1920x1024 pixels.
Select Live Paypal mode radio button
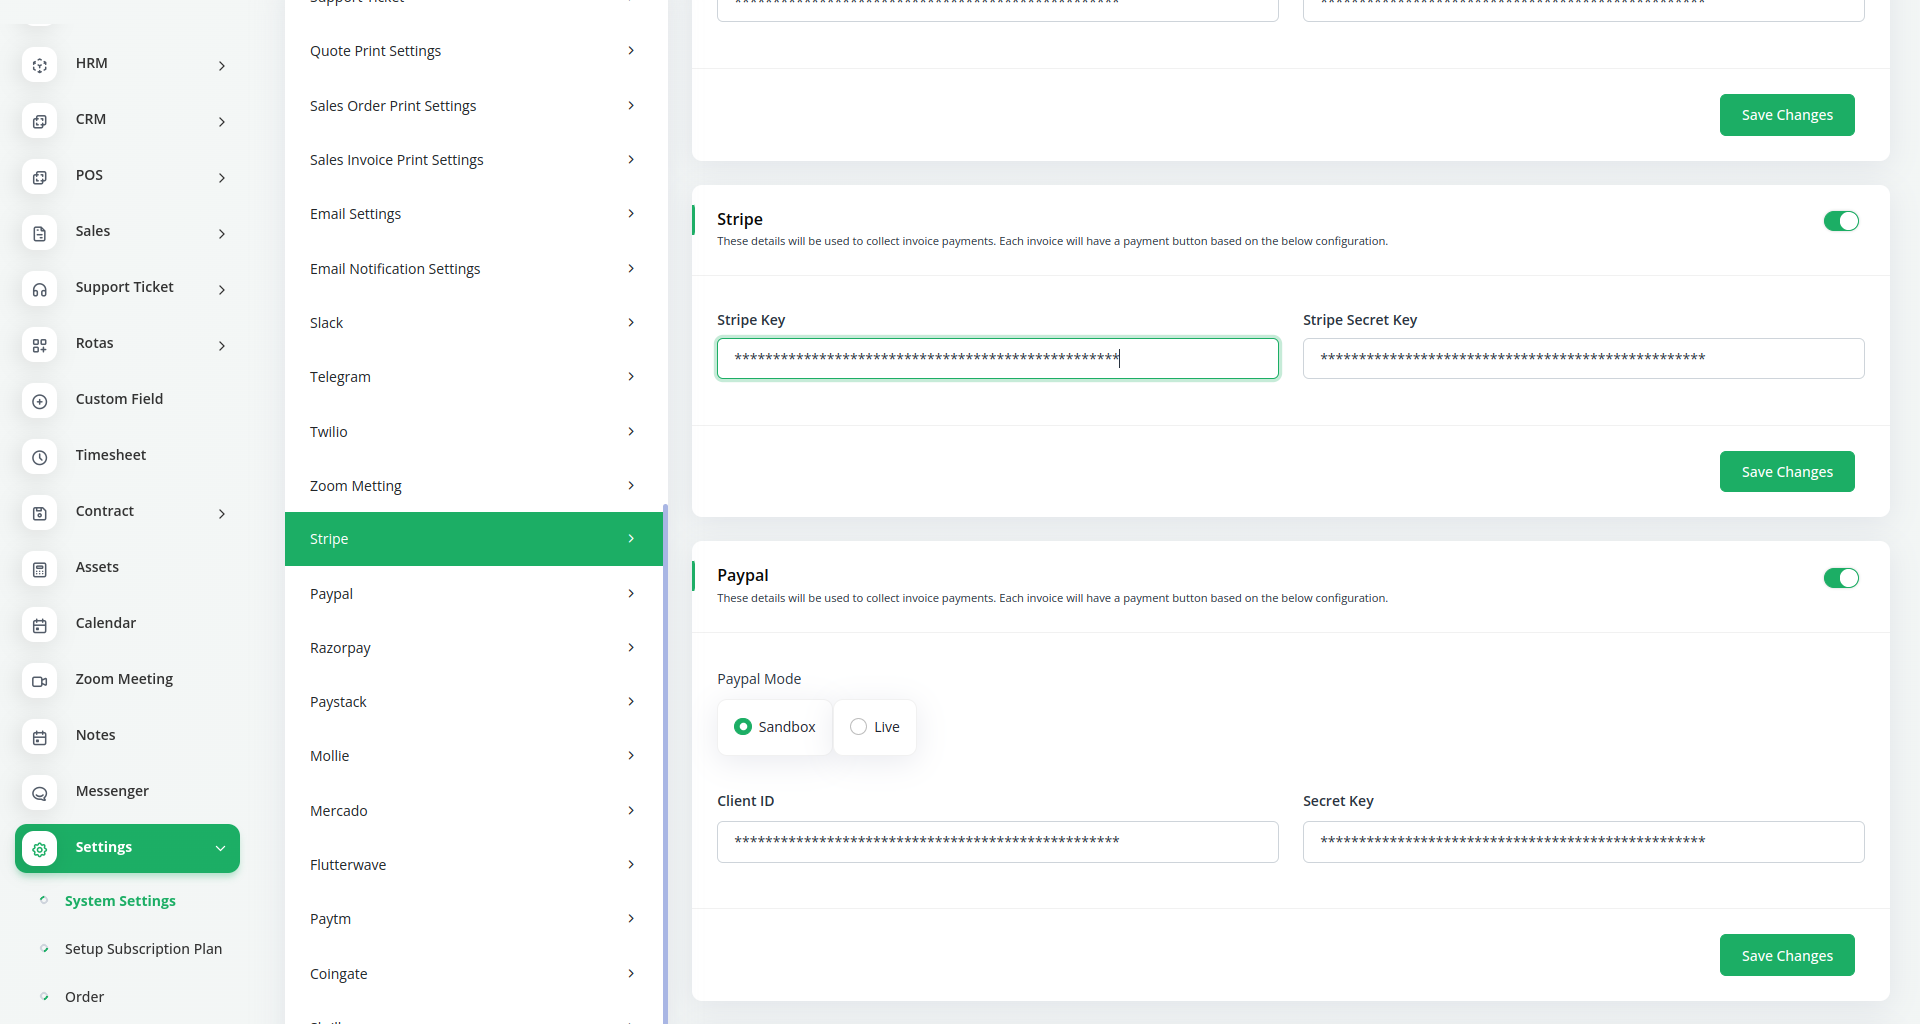click(x=858, y=727)
